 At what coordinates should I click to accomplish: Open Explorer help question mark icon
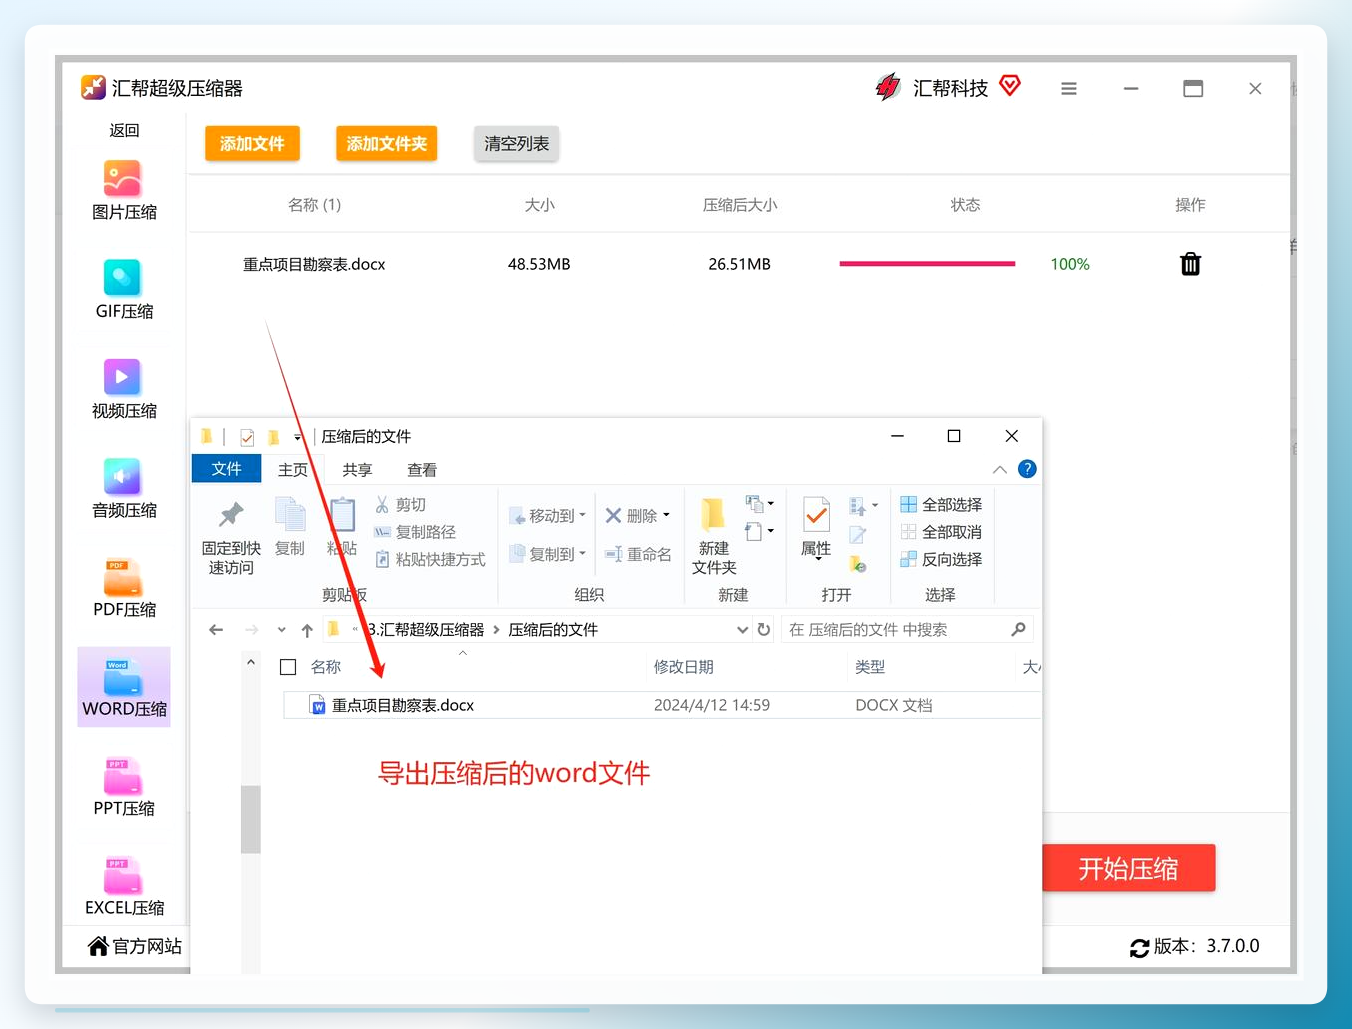1027,469
